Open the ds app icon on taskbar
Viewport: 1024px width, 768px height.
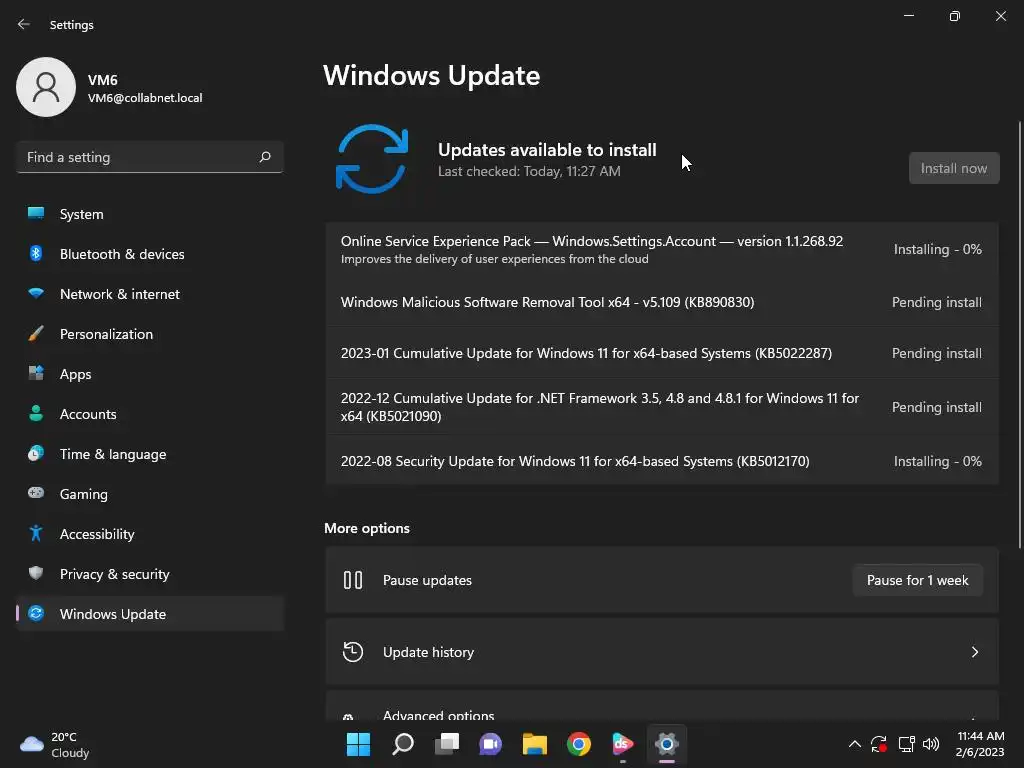click(x=622, y=744)
